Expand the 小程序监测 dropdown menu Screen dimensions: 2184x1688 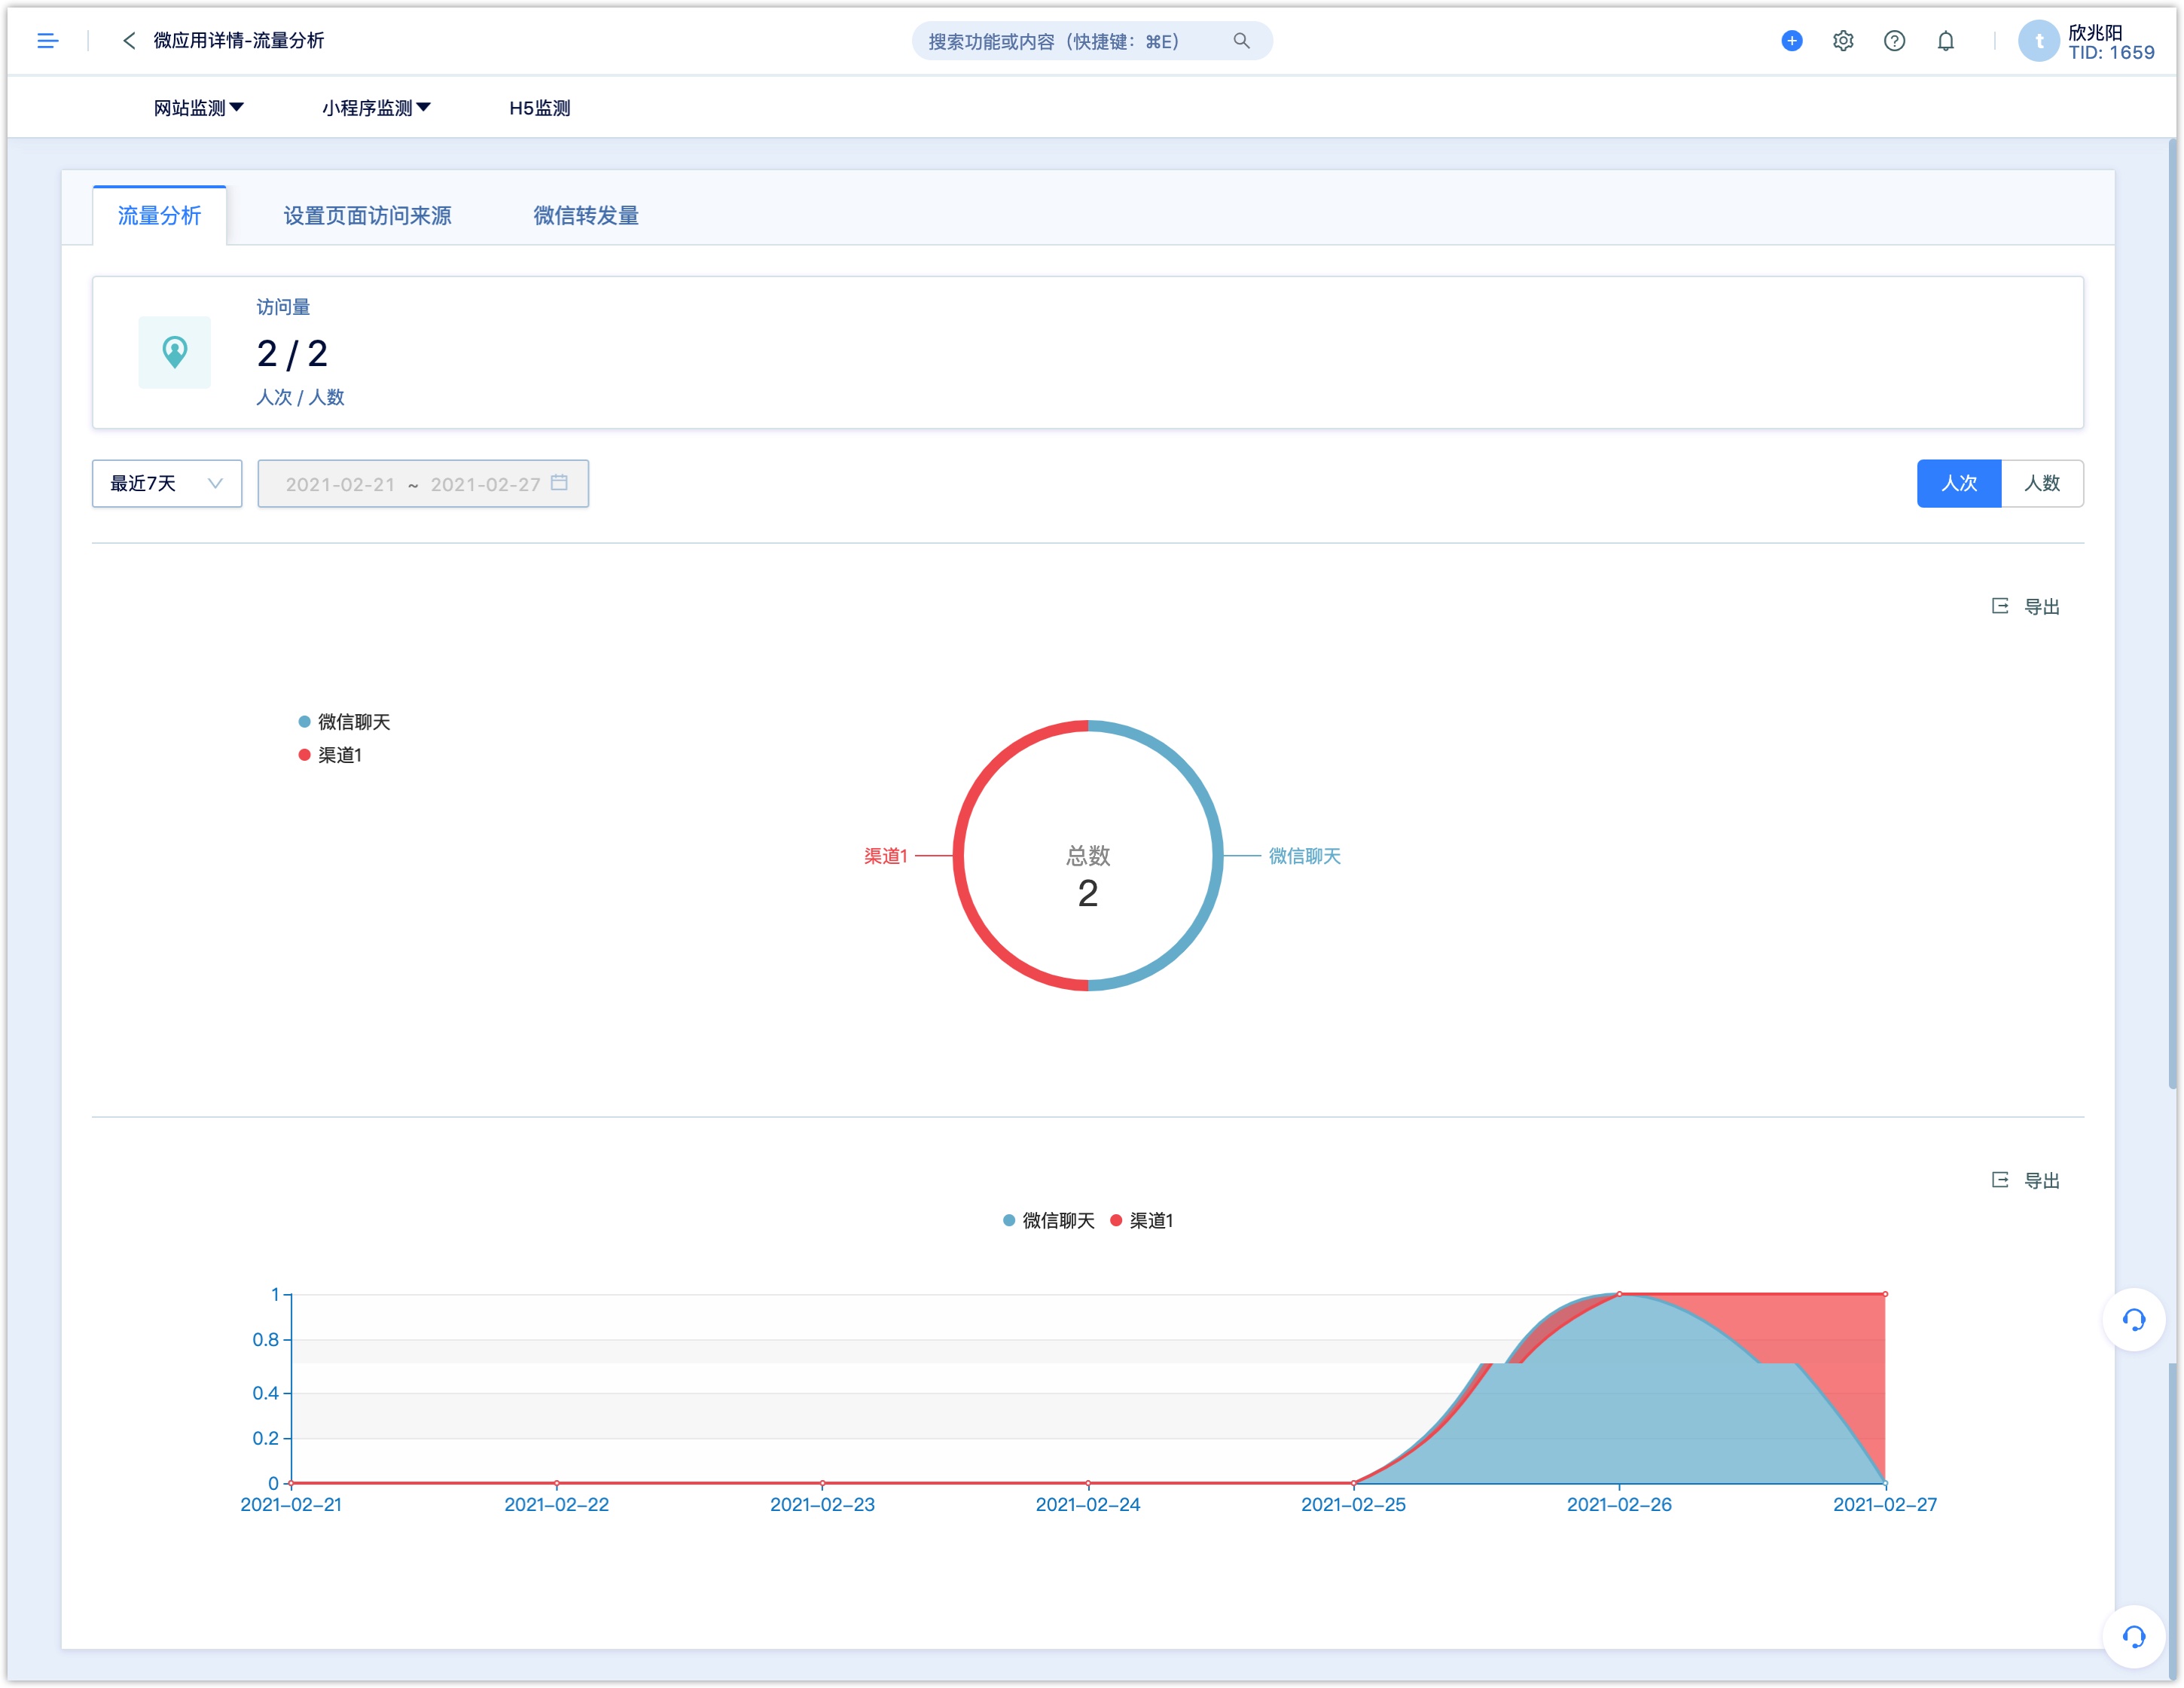tap(376, 108)
